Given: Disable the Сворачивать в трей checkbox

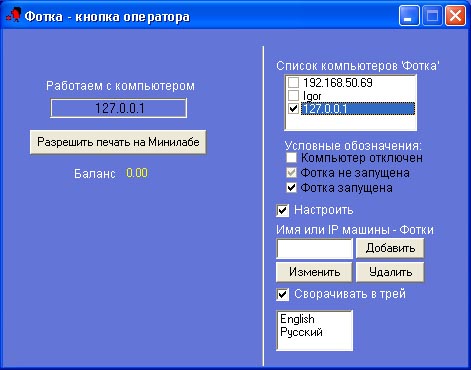Looking at the screenshot, I should (x=283, y=295).
